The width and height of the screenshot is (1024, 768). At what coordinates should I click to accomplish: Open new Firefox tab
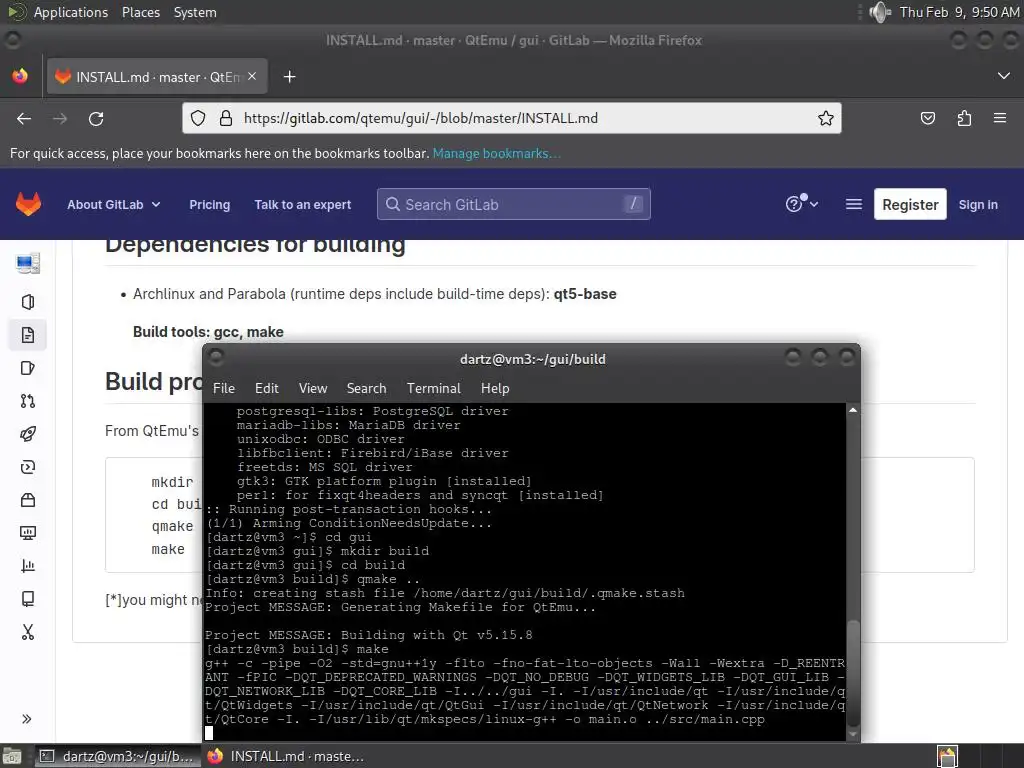point(289,77)
